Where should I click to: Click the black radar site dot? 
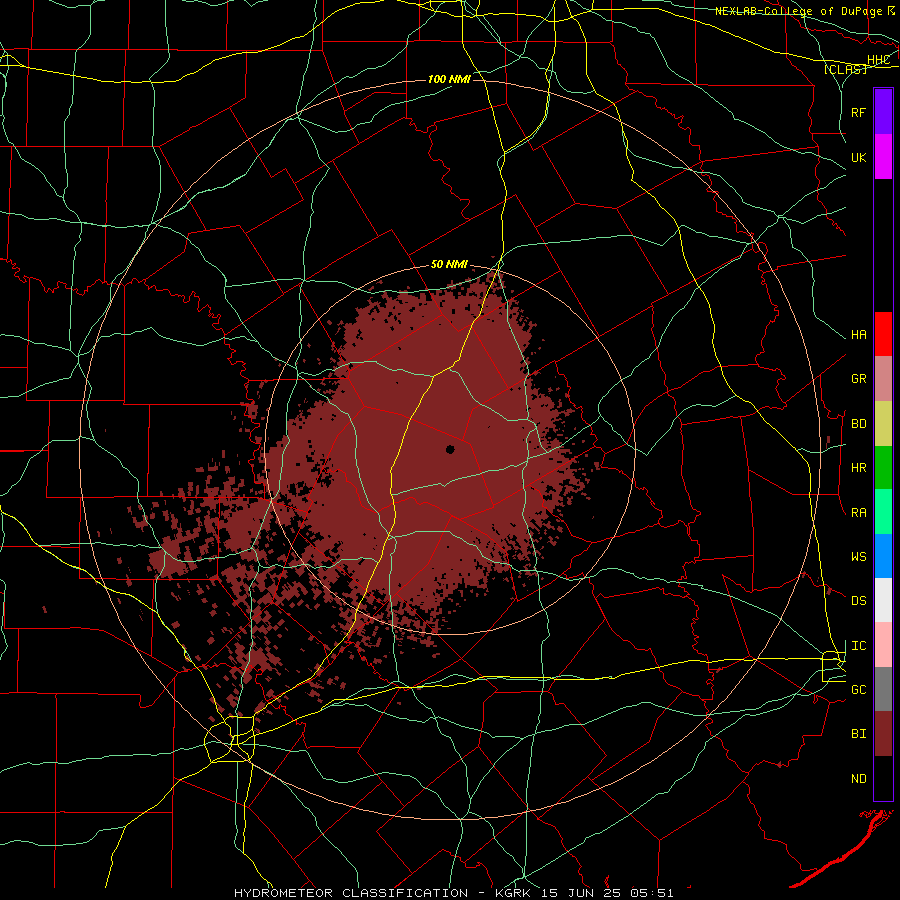pyautogui.click(x=450, y=449)
